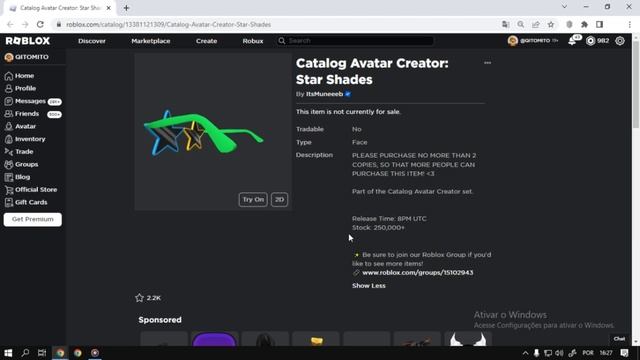Show hidden system tray icons

point(526,353)
